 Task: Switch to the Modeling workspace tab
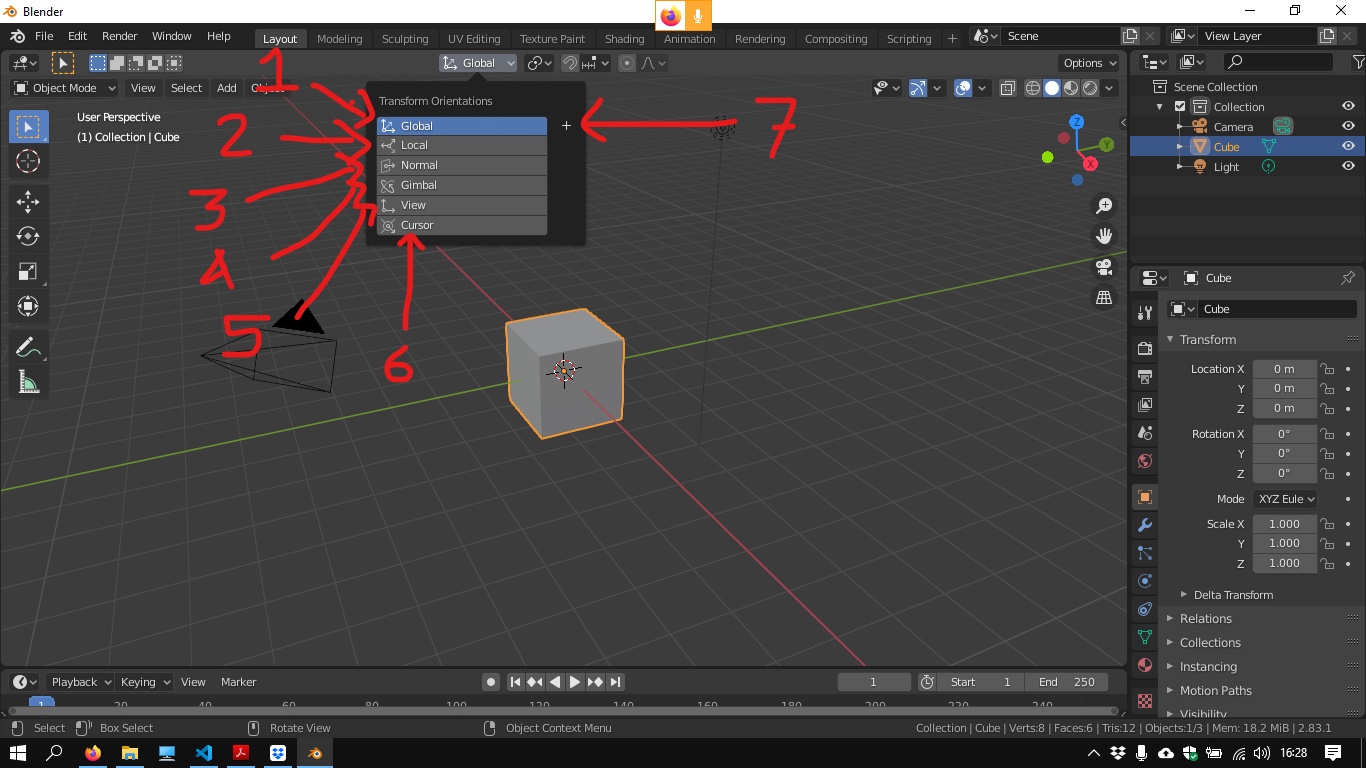[x=340, y=38]
